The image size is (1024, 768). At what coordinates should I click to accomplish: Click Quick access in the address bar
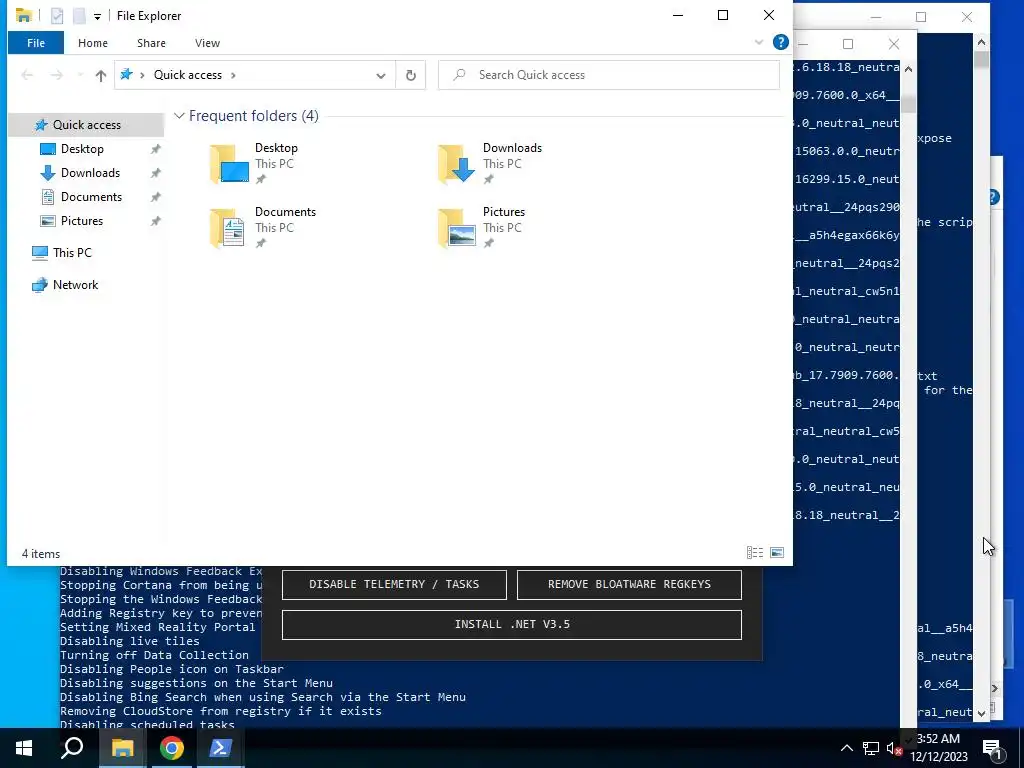pyautogui.click(x=187, y=75)
